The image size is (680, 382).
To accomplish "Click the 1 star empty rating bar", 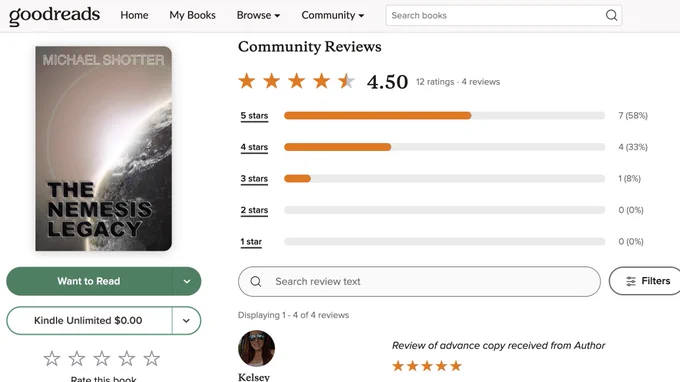I will [x=445, y=242].
